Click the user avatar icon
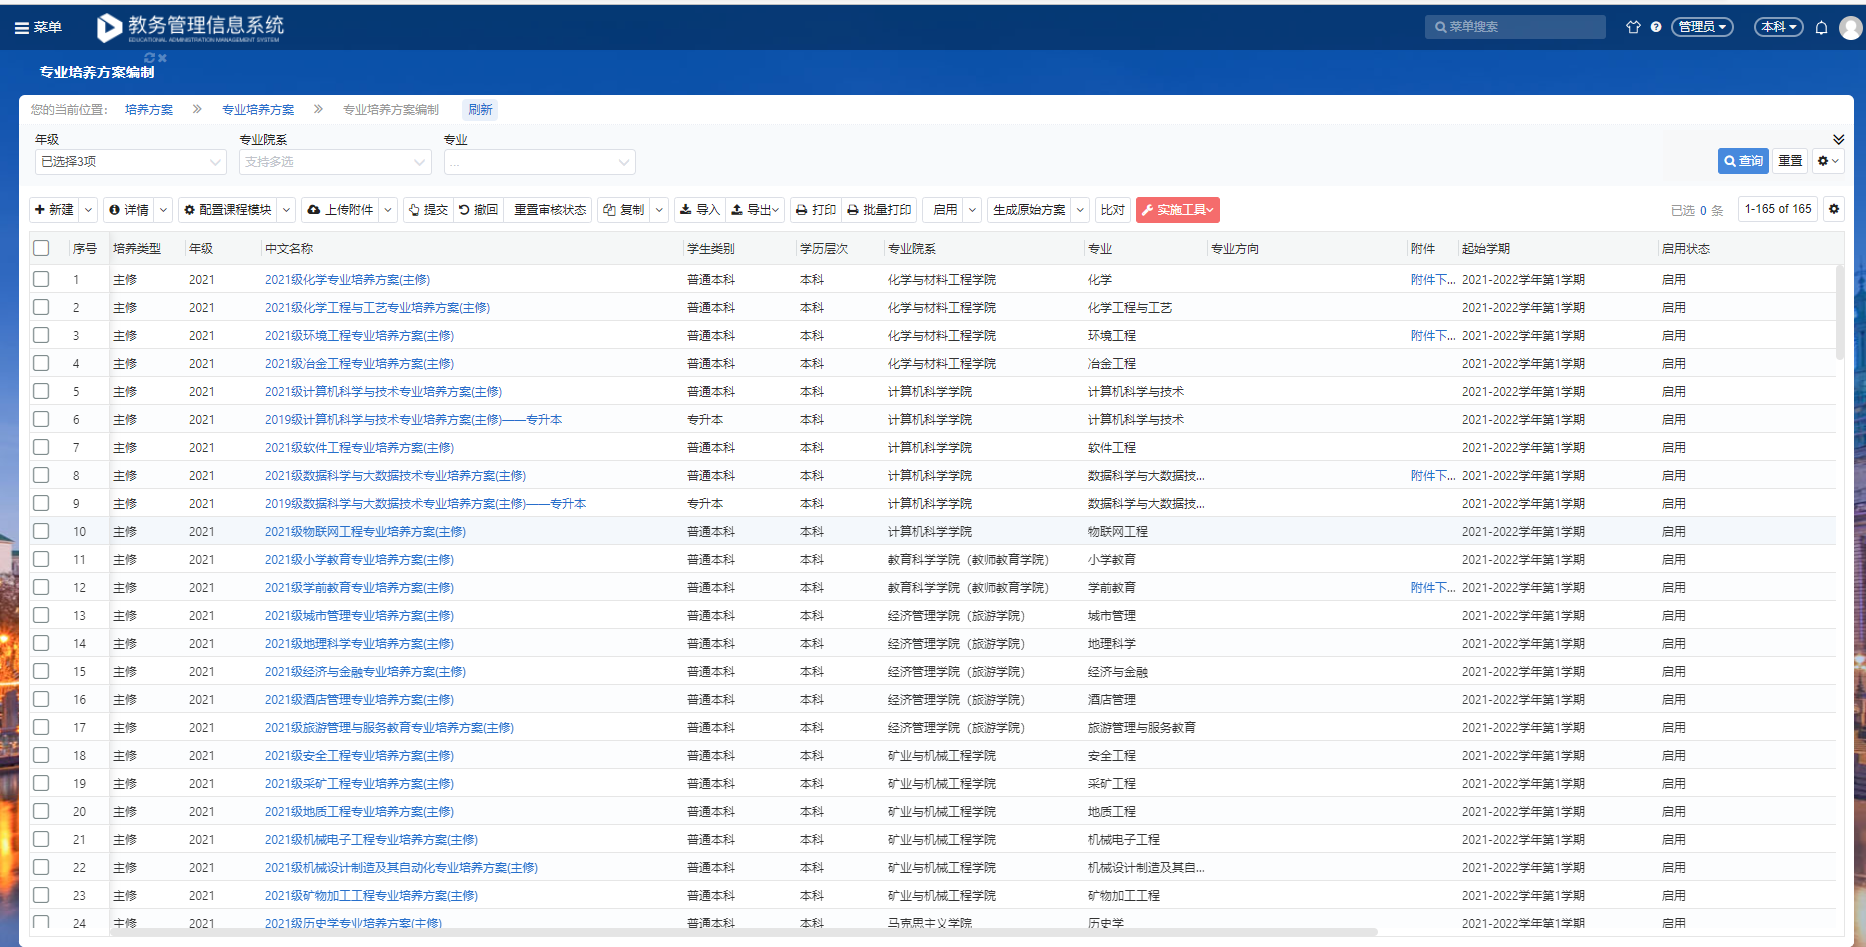The image size is (1866, 947). pos(1850,27)
